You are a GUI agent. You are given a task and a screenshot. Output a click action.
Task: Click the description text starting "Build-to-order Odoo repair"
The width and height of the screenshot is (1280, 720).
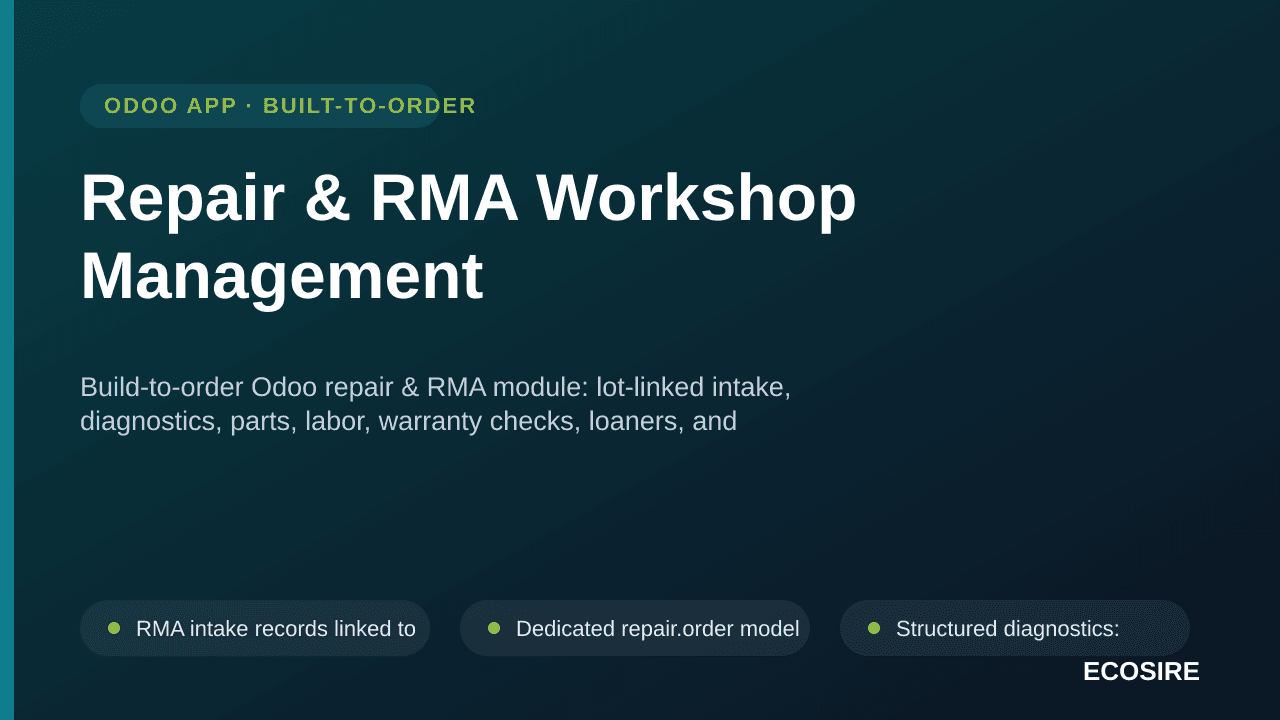[435, 404]
